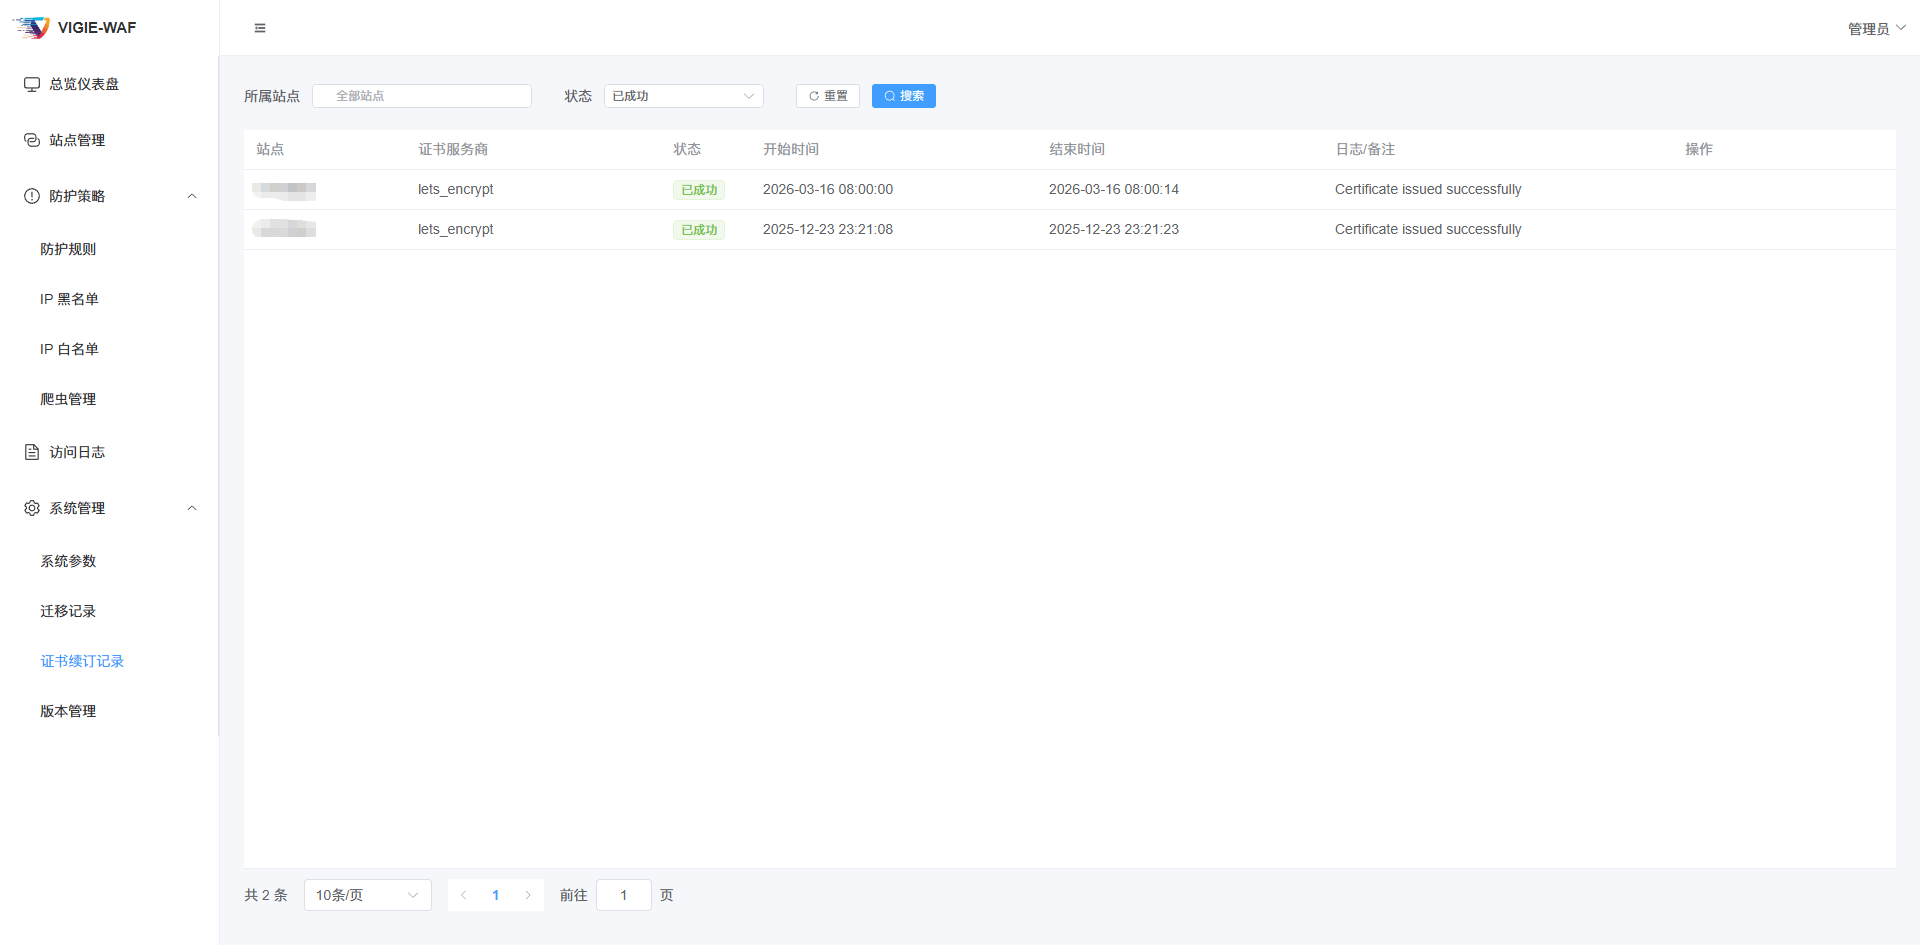Image resolution: width=1920 pixels, height=945 pixels.
Task: Click start time 2025-12-23 23:21:08
Action: tap(828, 229)
